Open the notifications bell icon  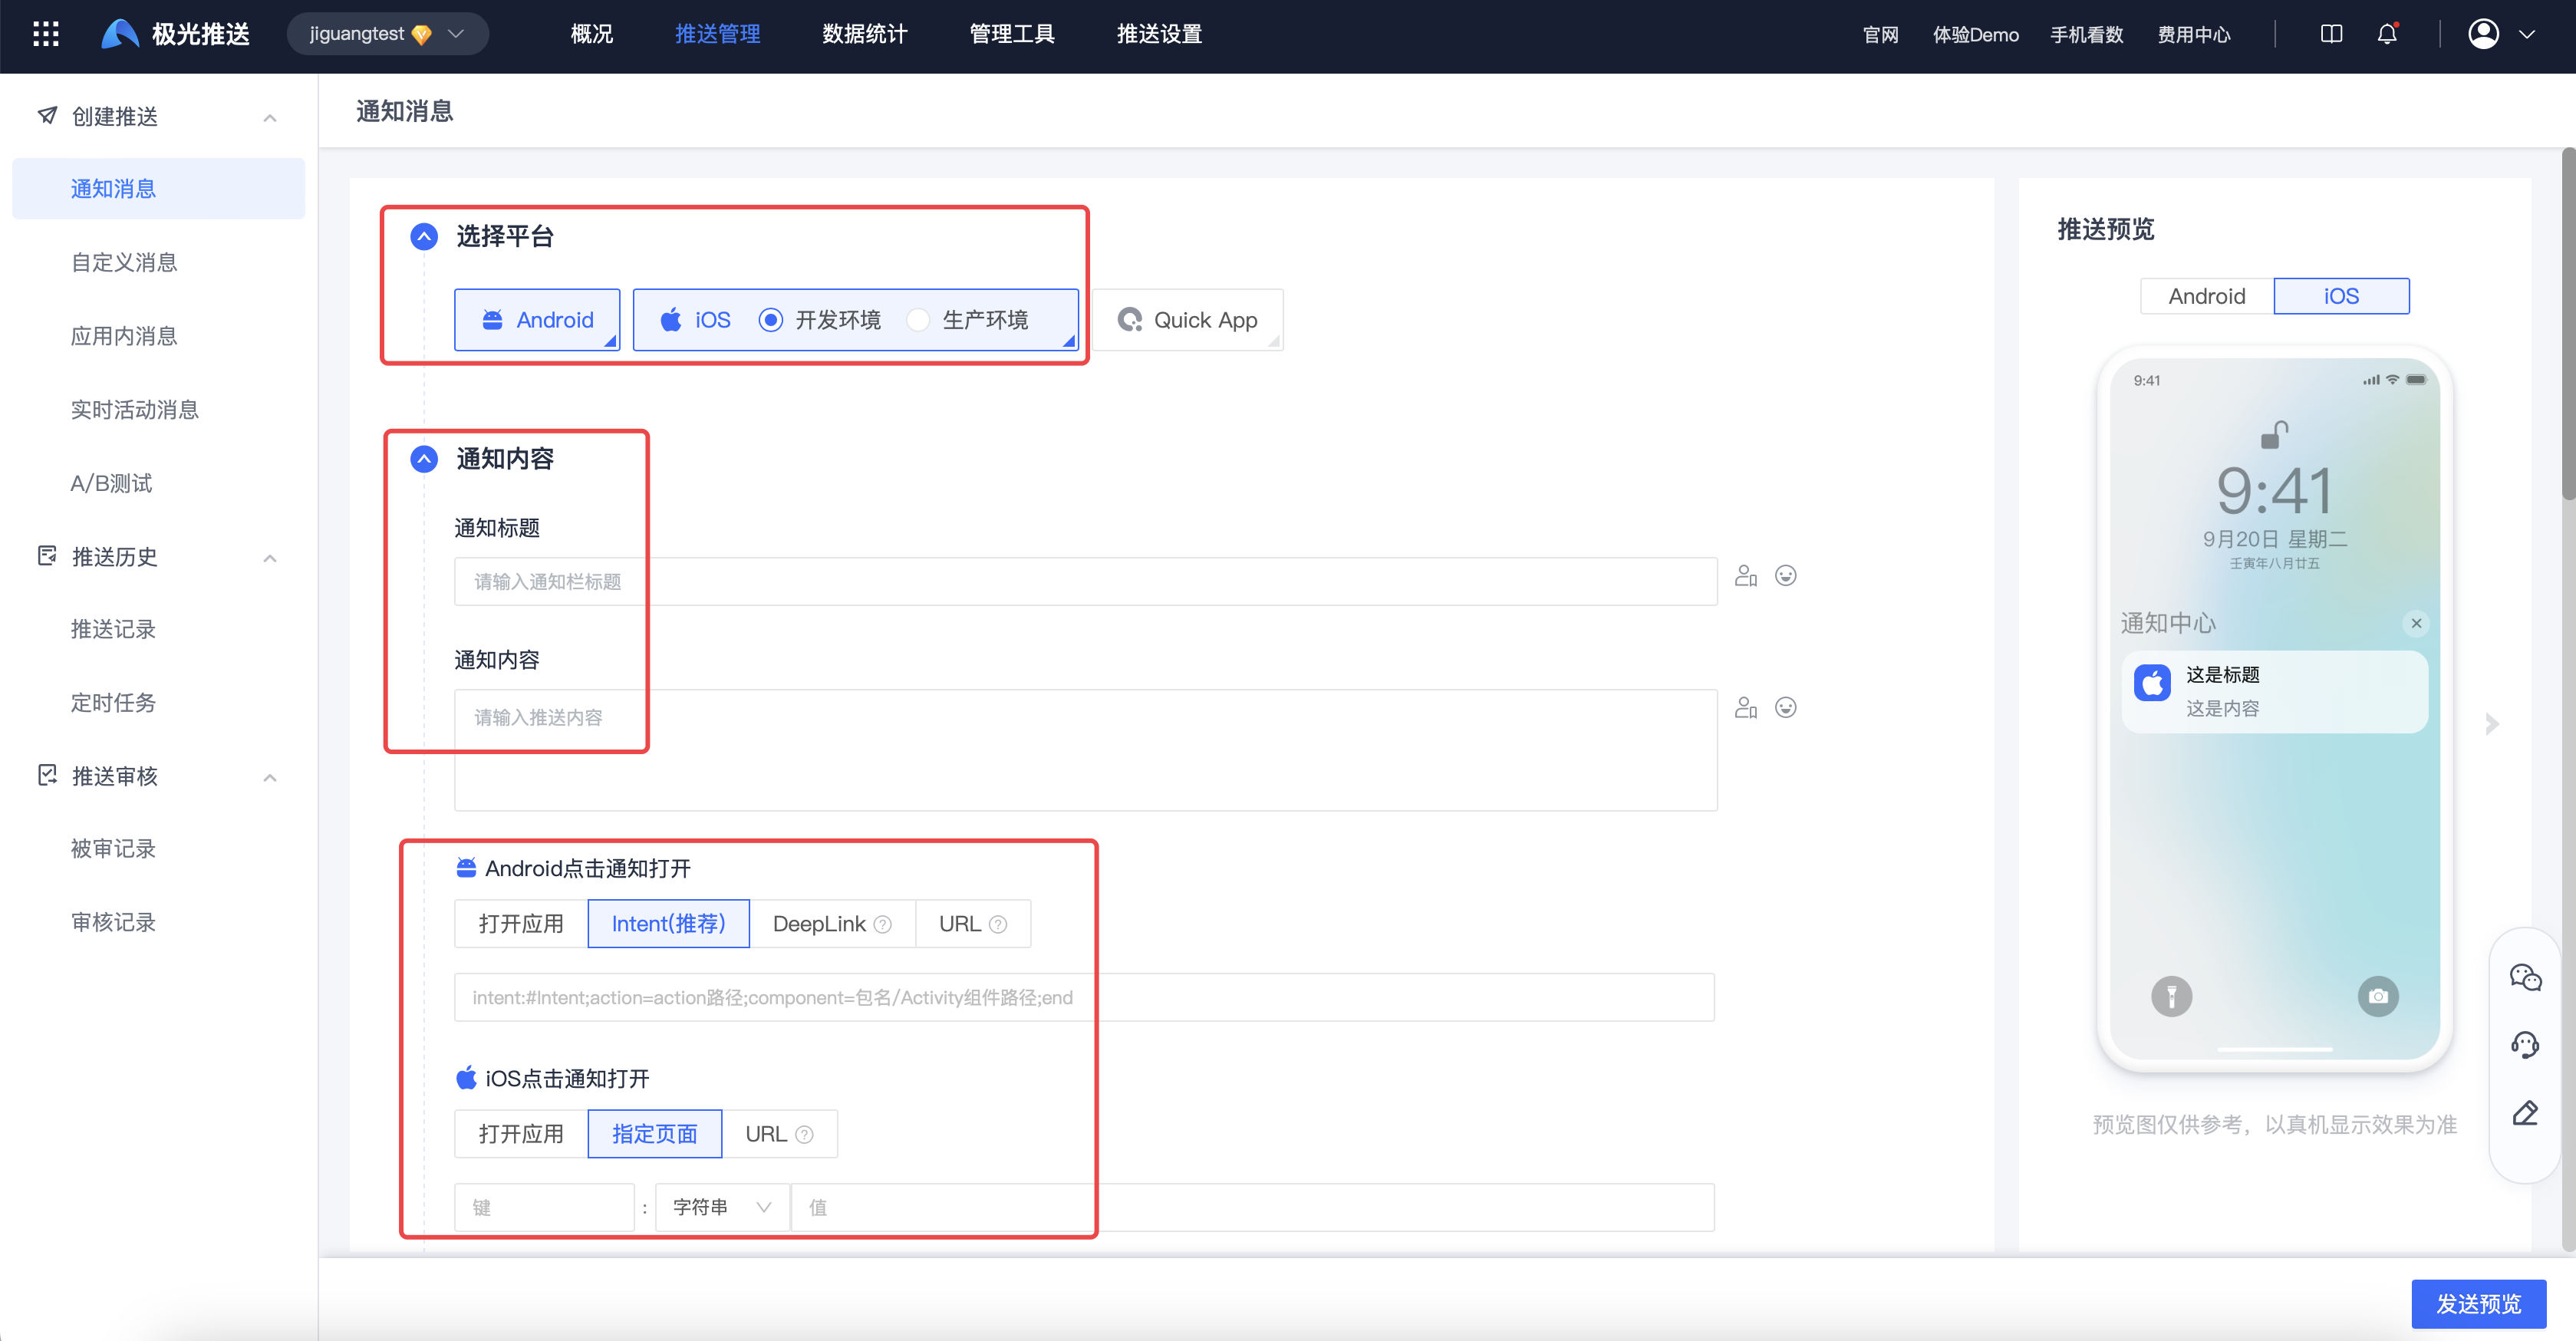2387,34
